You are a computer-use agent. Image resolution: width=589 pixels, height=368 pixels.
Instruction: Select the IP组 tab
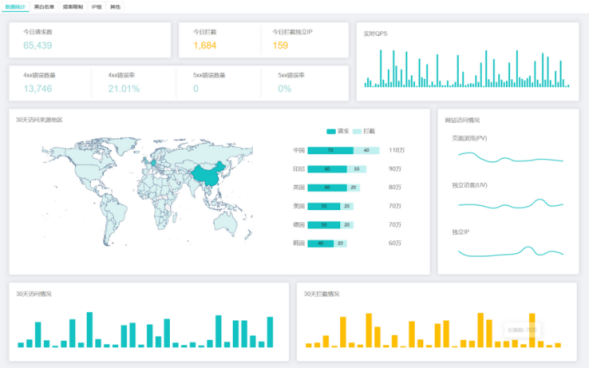click(97, 7)
